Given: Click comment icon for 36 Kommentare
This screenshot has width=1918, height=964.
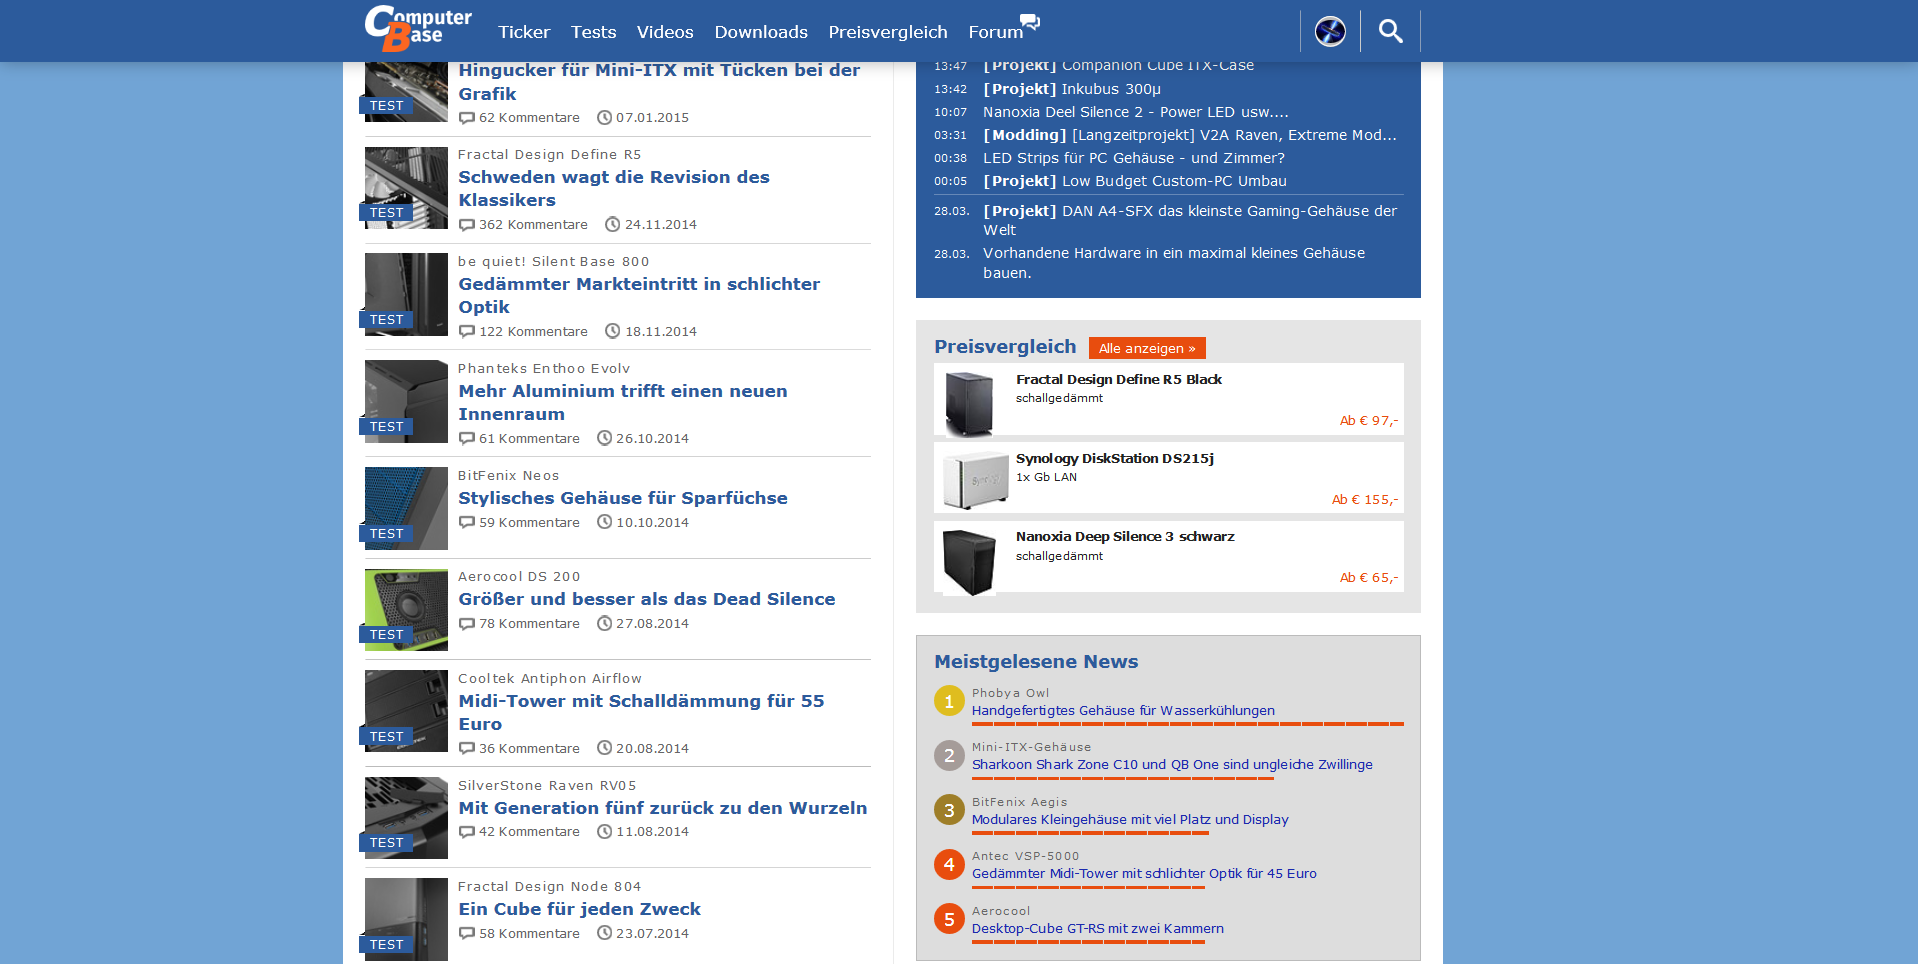Looking at the screenshot, I should [467, 749].
